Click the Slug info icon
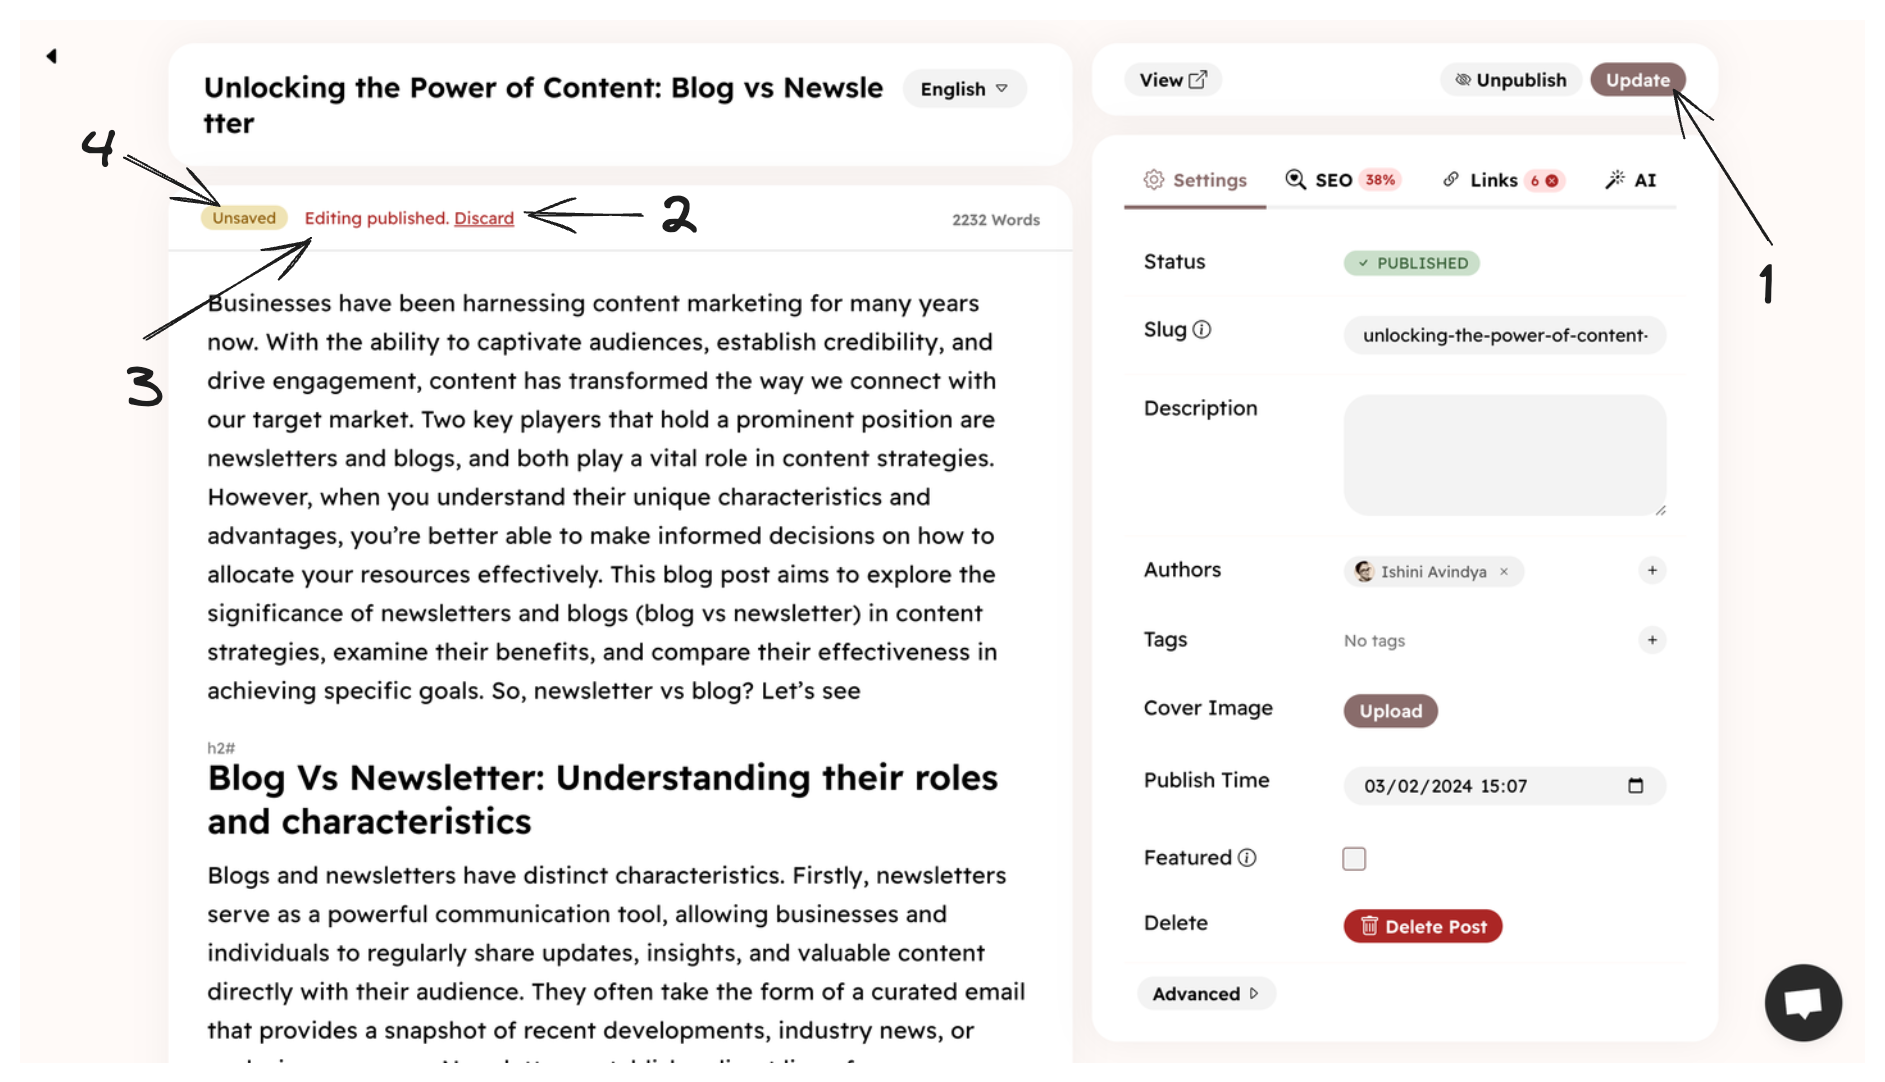Viewport: 1885px width, 1082px height. pyautogui.click(x=1202, y=330)
